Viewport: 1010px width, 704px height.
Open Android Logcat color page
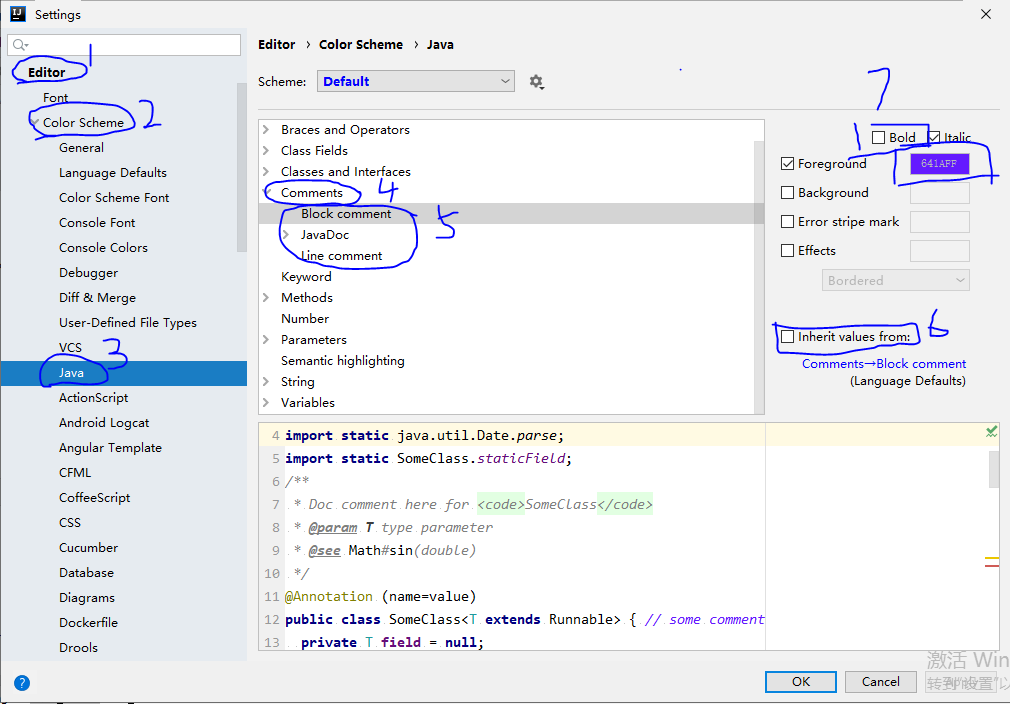(x=104, y=423)
